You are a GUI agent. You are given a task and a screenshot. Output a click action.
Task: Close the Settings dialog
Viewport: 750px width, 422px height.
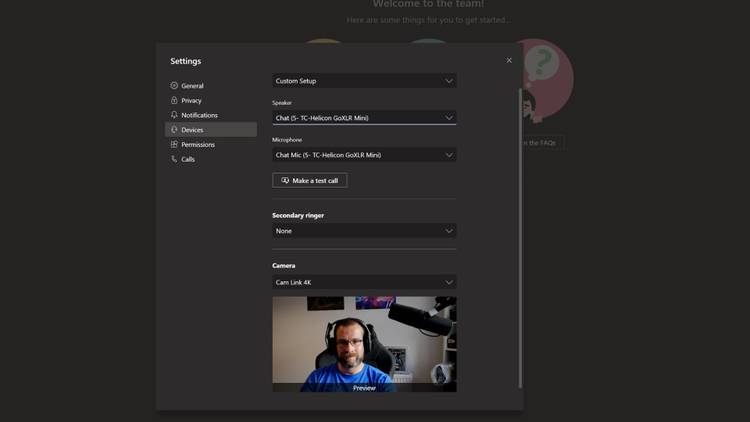[509, 60]
